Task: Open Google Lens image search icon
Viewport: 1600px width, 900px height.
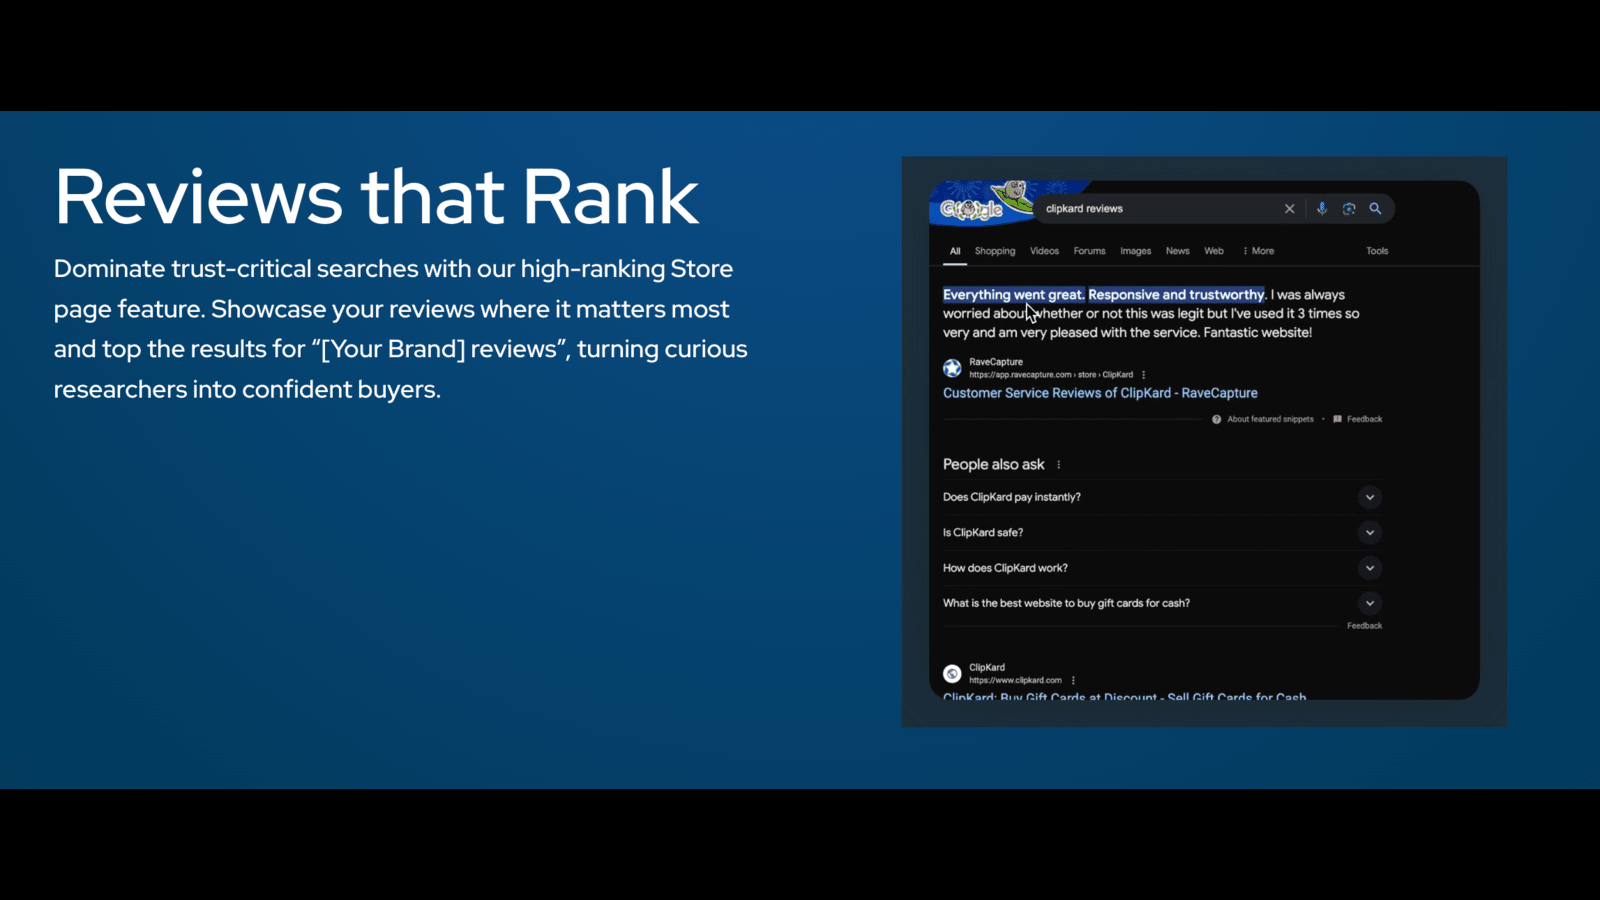Action: 1349,209
